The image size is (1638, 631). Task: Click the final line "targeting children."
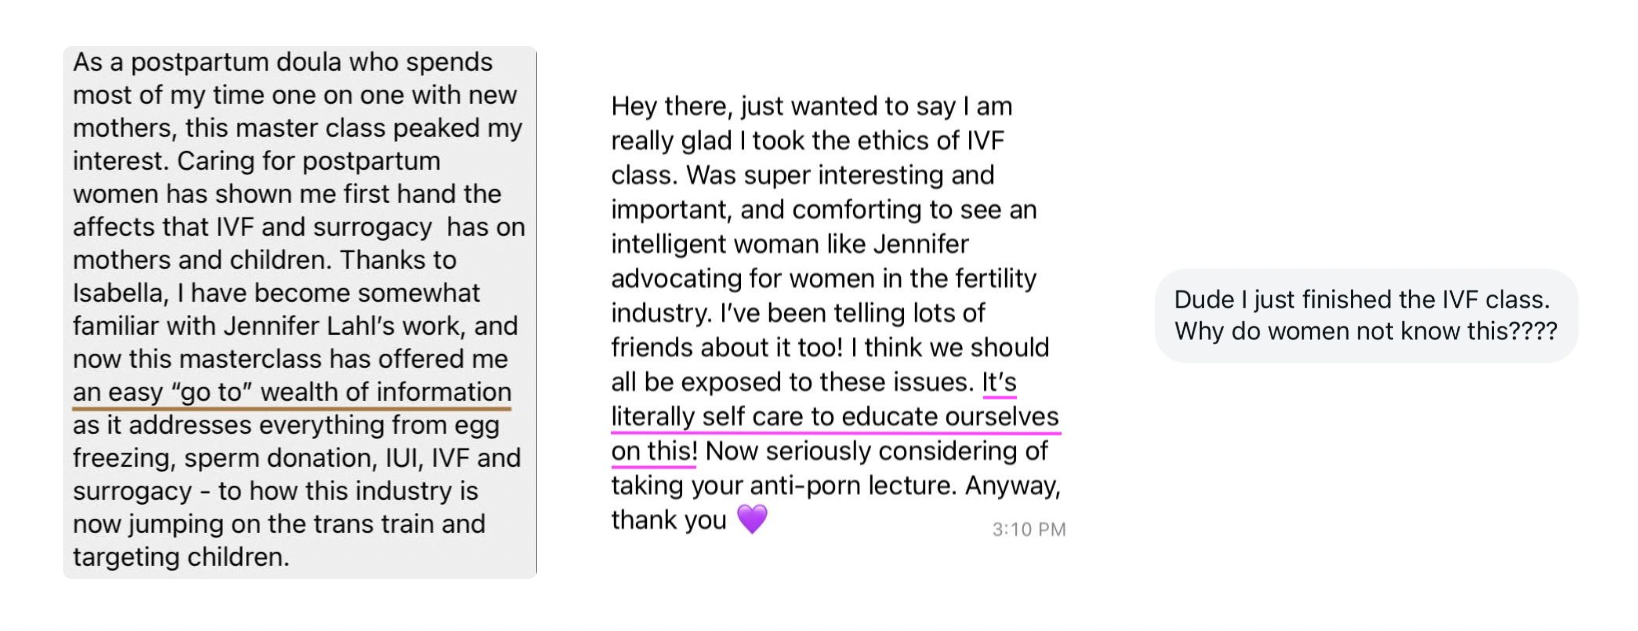pyautogui.click(x=181, y=557)
